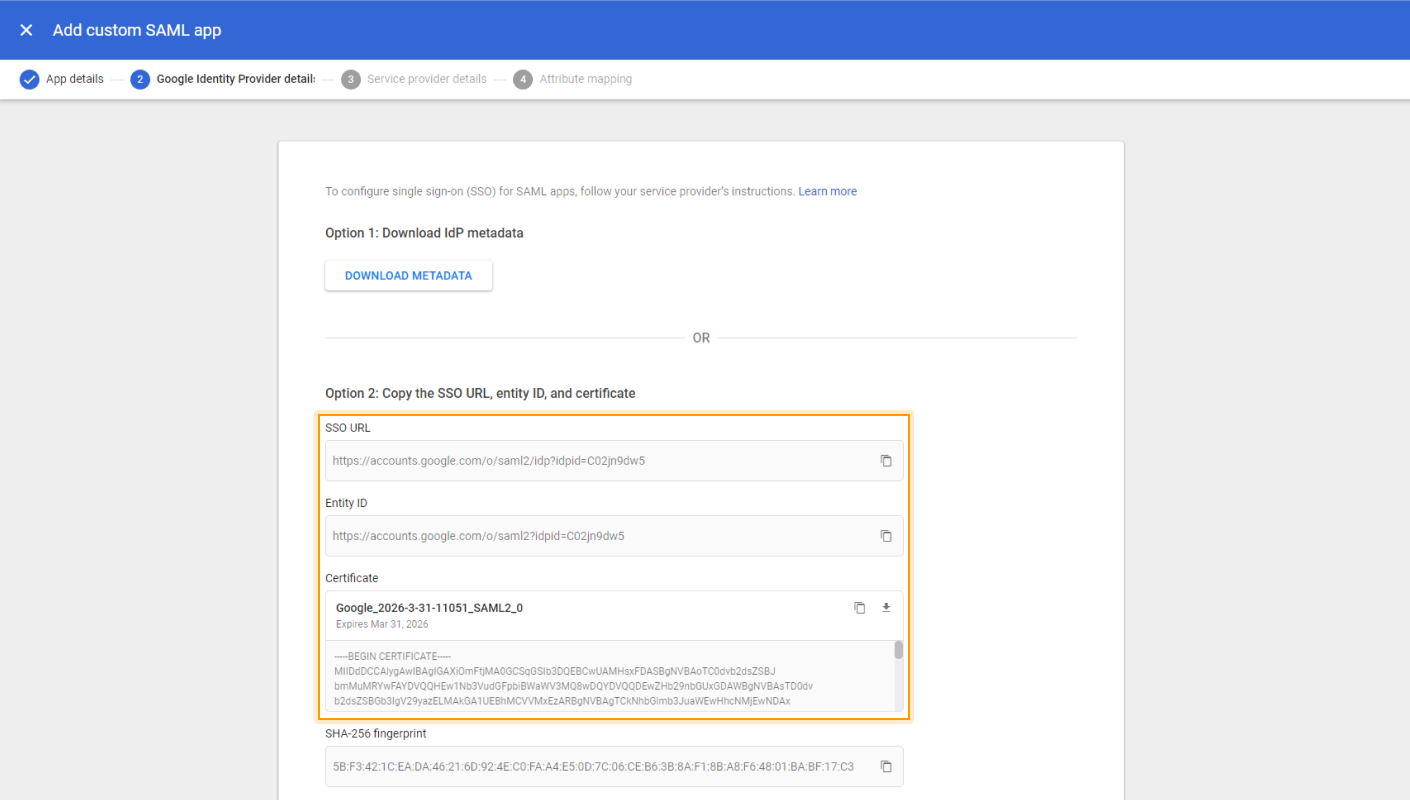Click the step 3 number icon
1410x800 pixels.
pyautogui.click(x=351, y=79)
